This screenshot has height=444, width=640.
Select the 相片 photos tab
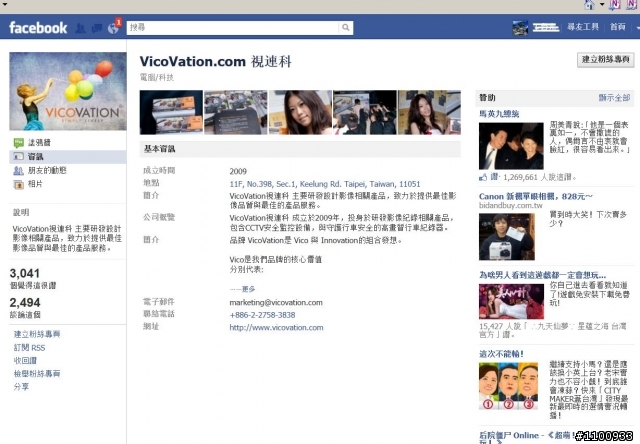[x=35, y=184]
